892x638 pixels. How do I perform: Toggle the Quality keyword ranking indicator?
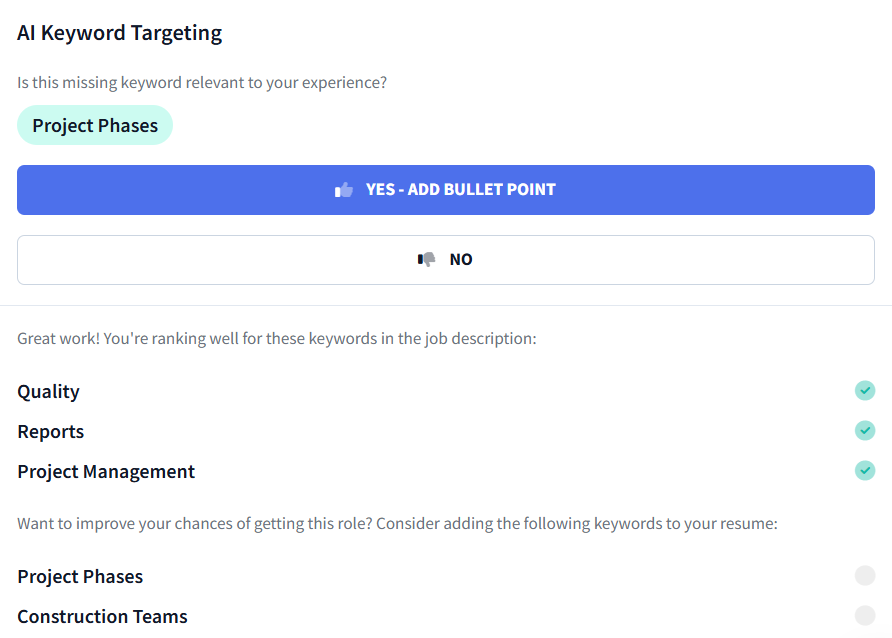[x=865, y=391]
